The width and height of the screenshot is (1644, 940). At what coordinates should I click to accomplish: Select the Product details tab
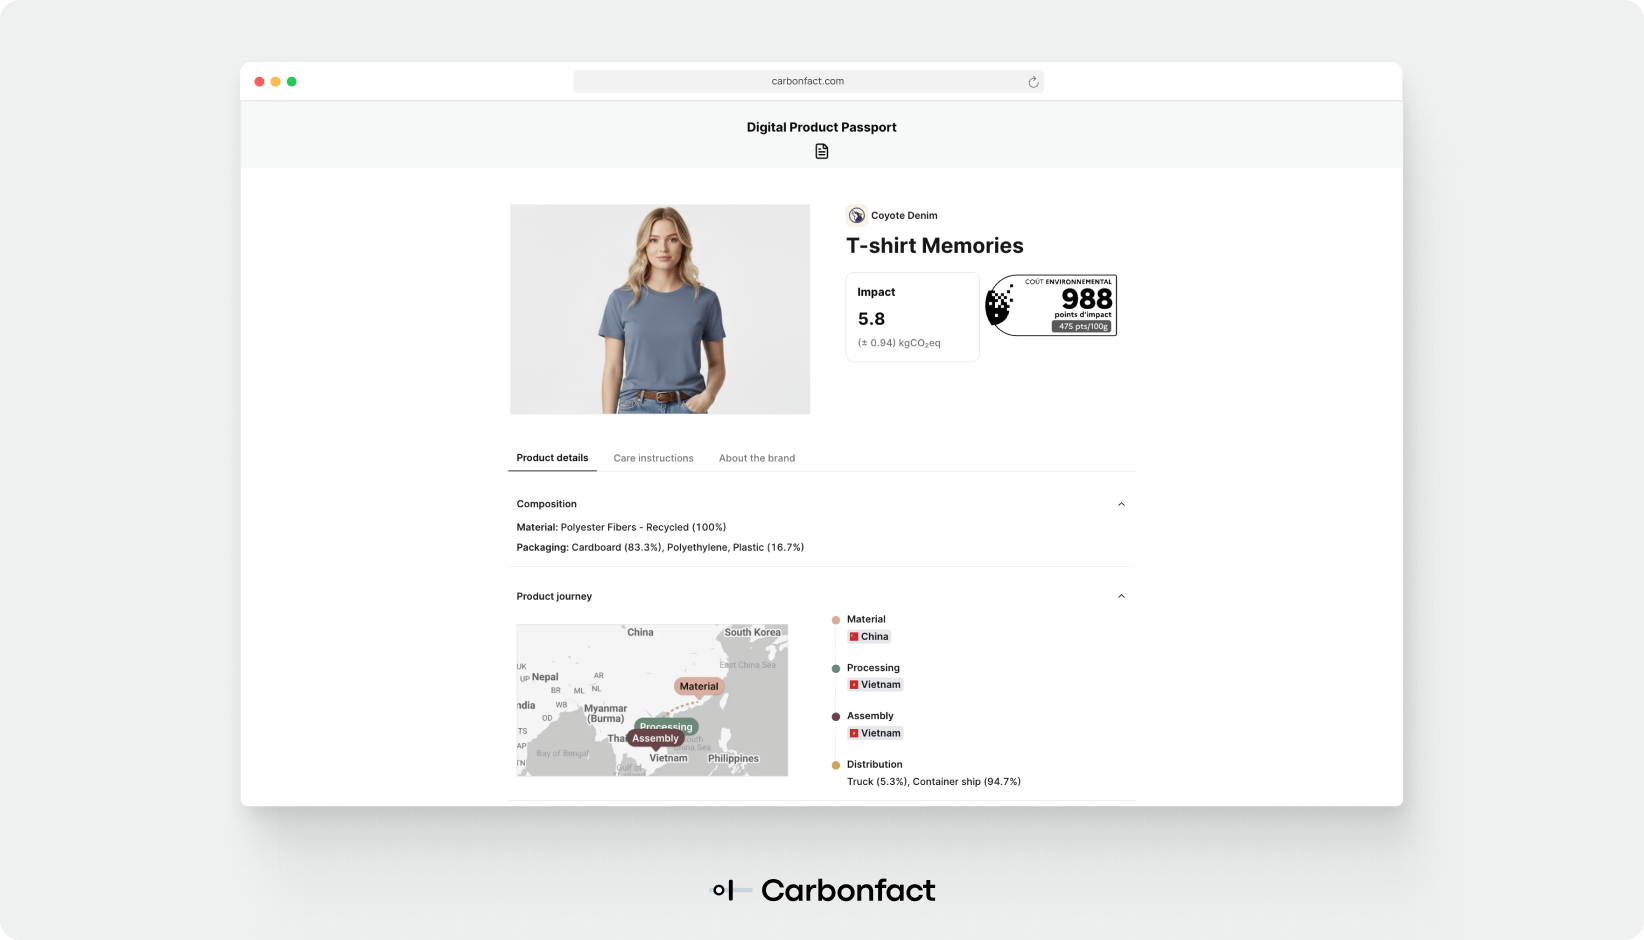(552, 458)
